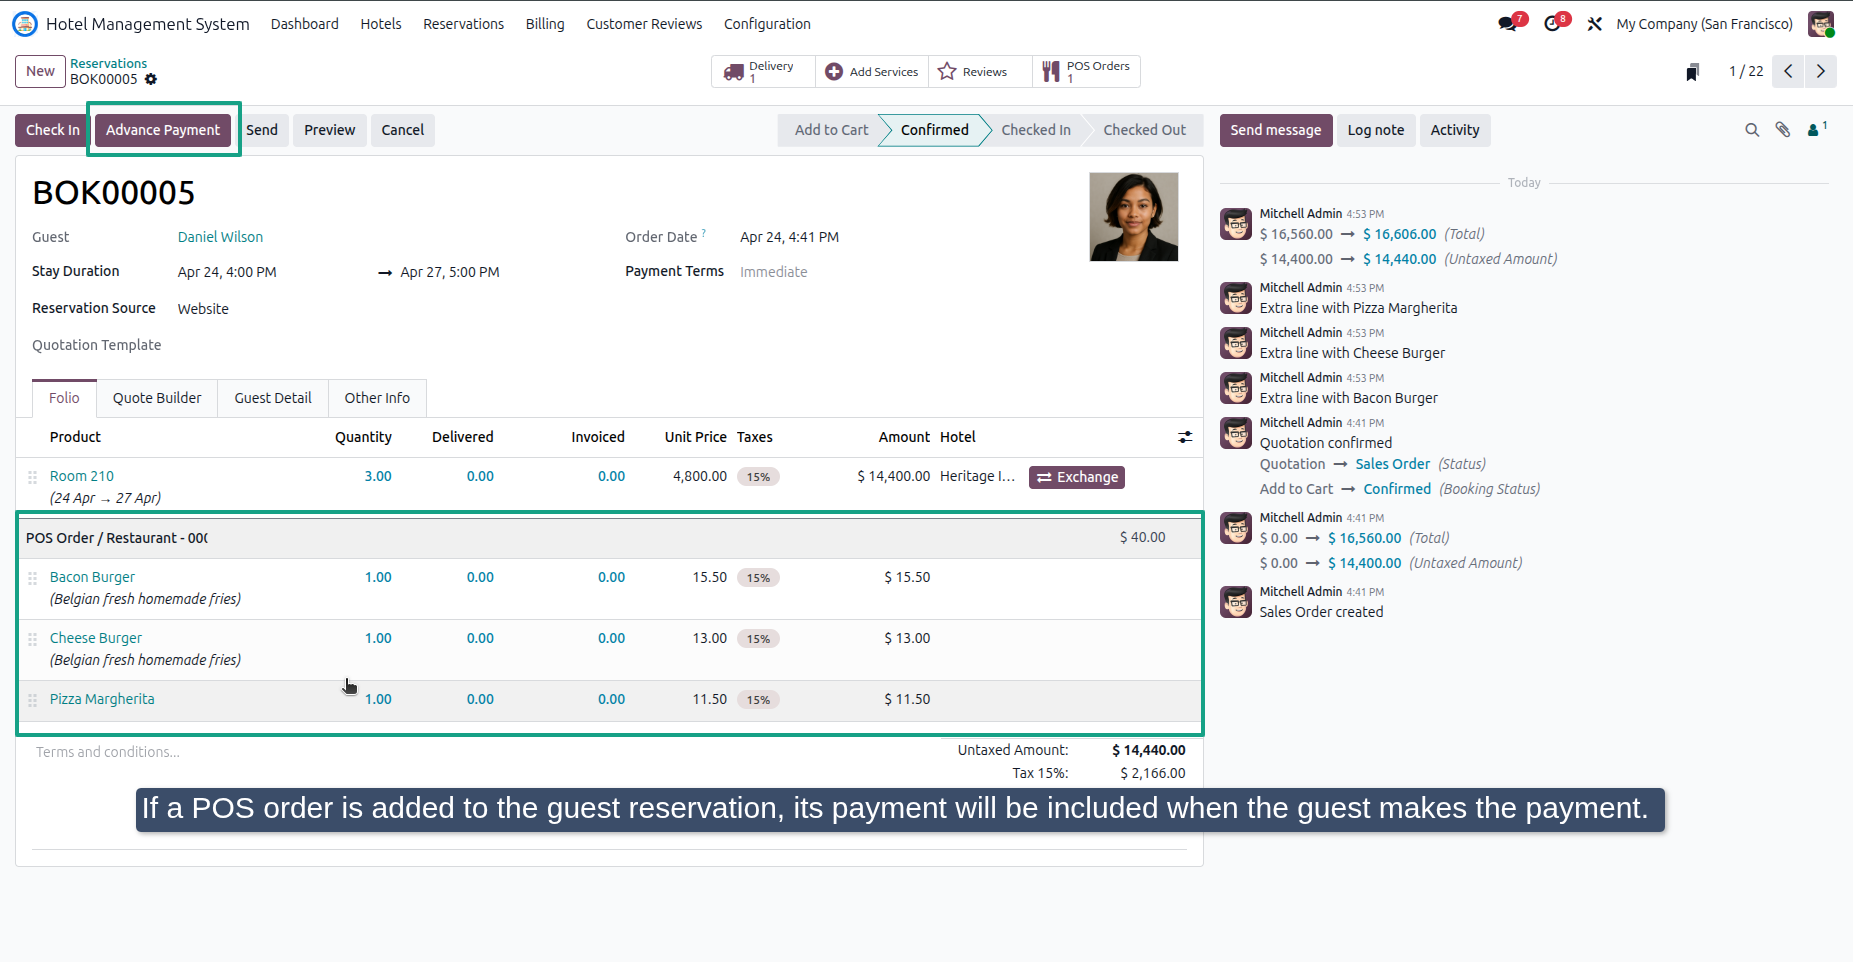The image size is (1853, 962).
Task: Open the Activity scheduling button
Action: point(1454,130)
